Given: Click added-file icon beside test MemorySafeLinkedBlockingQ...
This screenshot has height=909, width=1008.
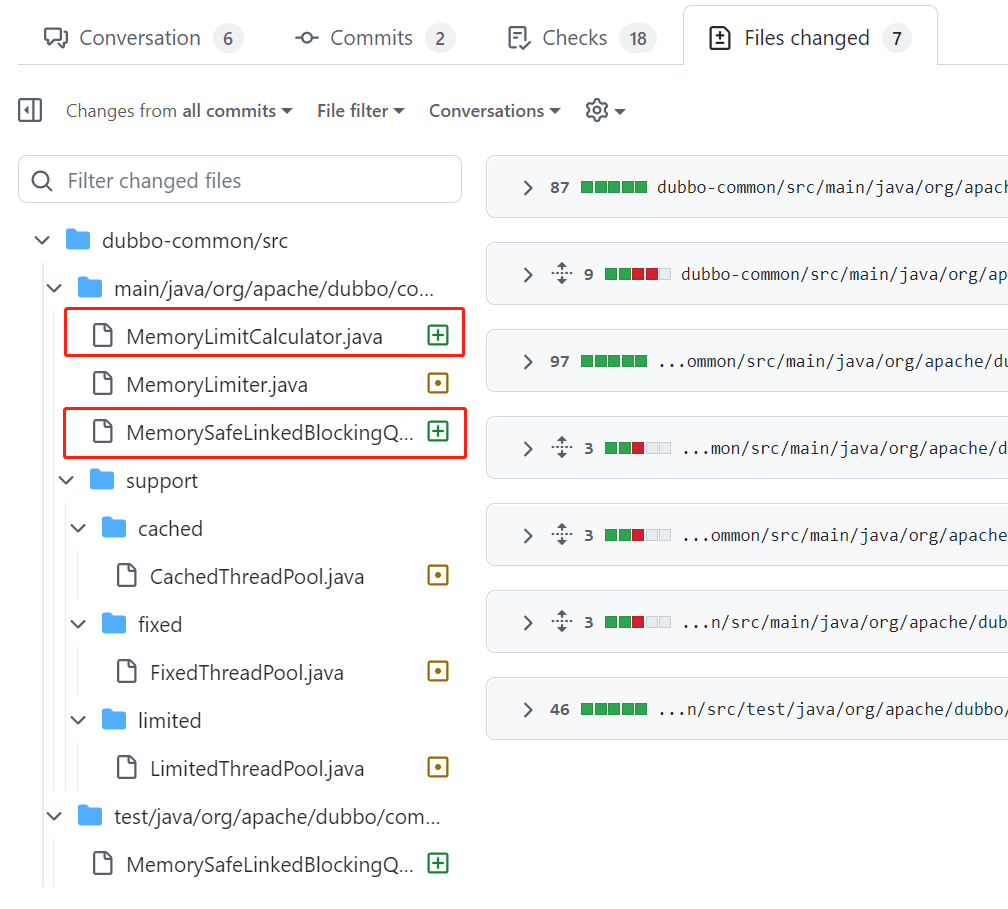Looking at the screenshot, I should (438, 863).
